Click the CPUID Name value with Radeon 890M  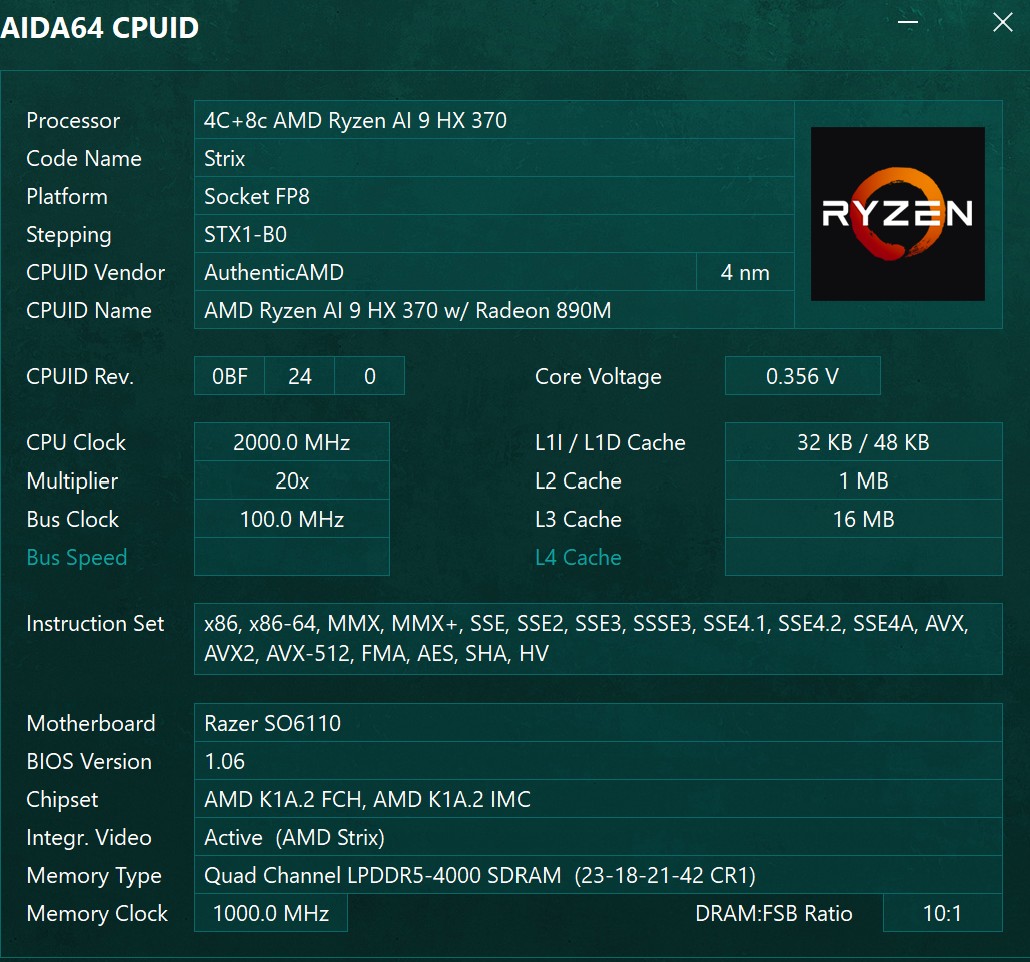click(x=494, y=310)
